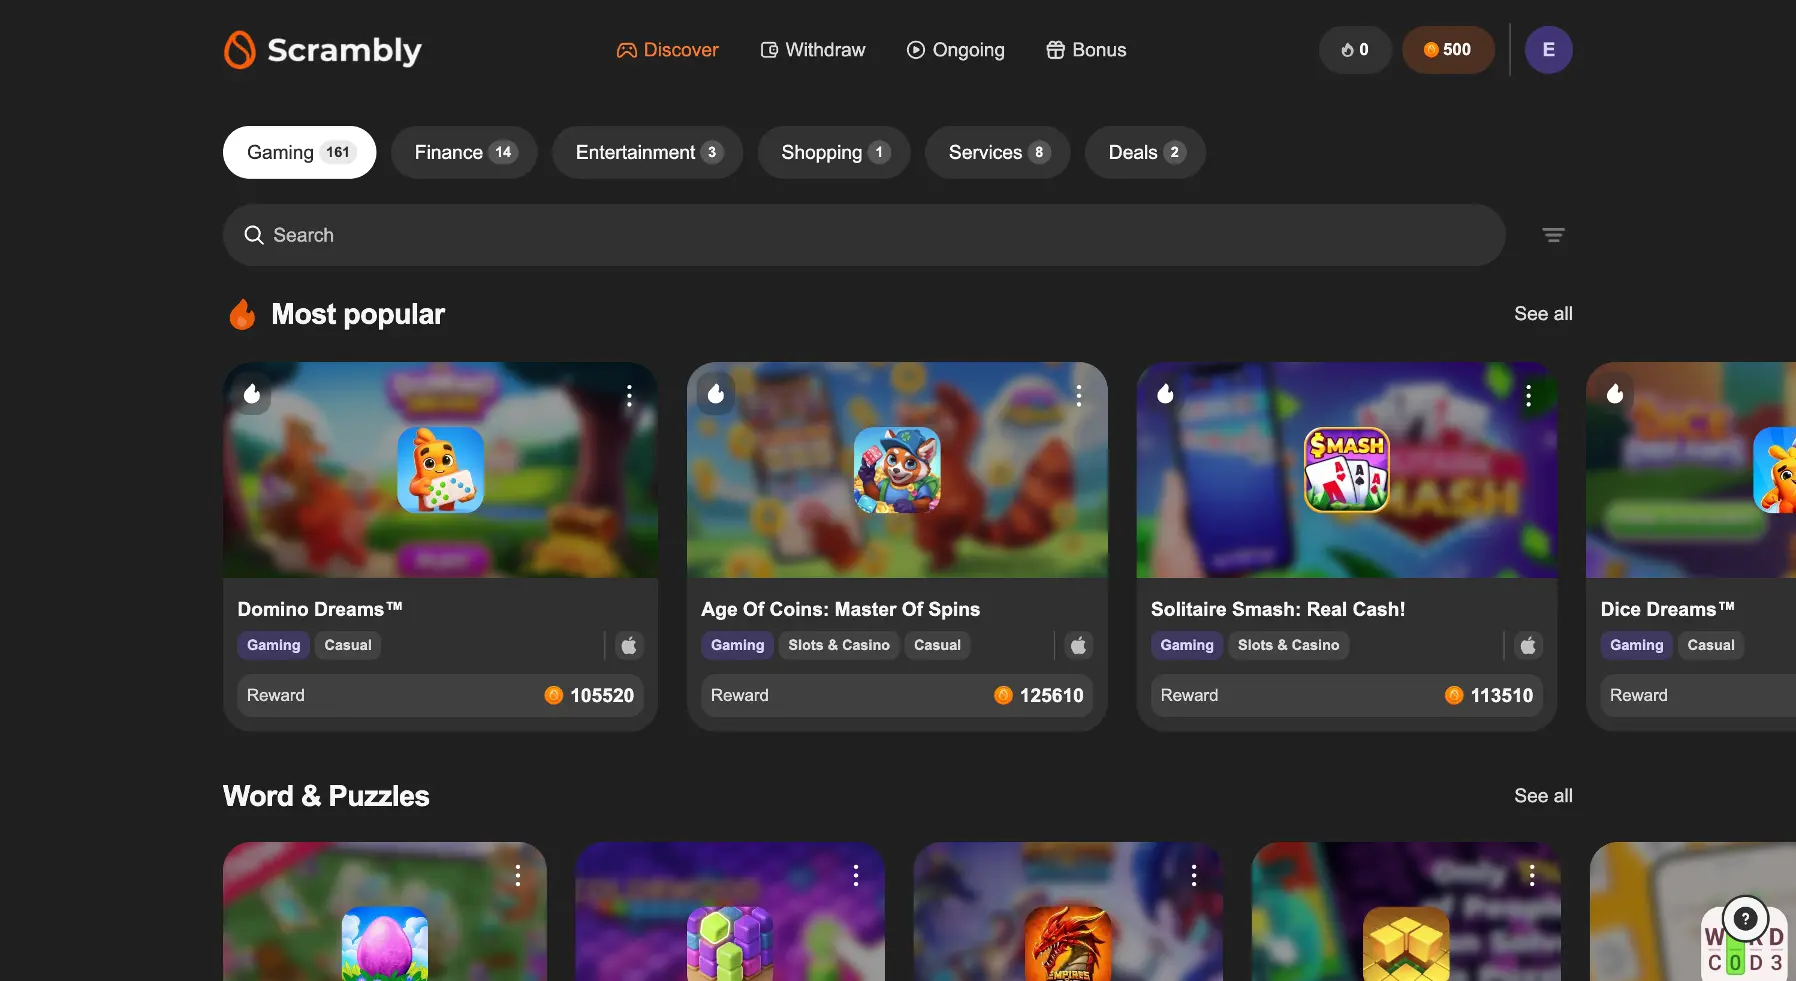Click the Casual tag on Age Of Coins

(x=937, y=645)
